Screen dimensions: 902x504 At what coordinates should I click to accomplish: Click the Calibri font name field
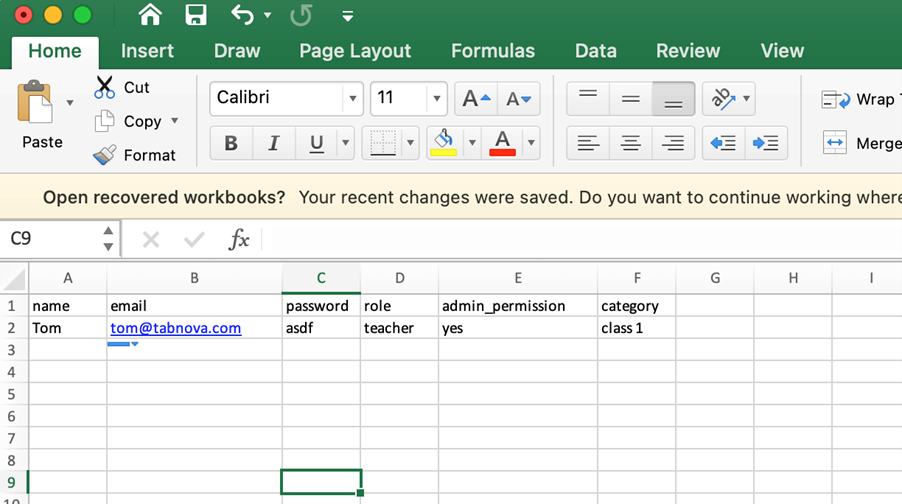pyautogui.click(x=276, y=98)
